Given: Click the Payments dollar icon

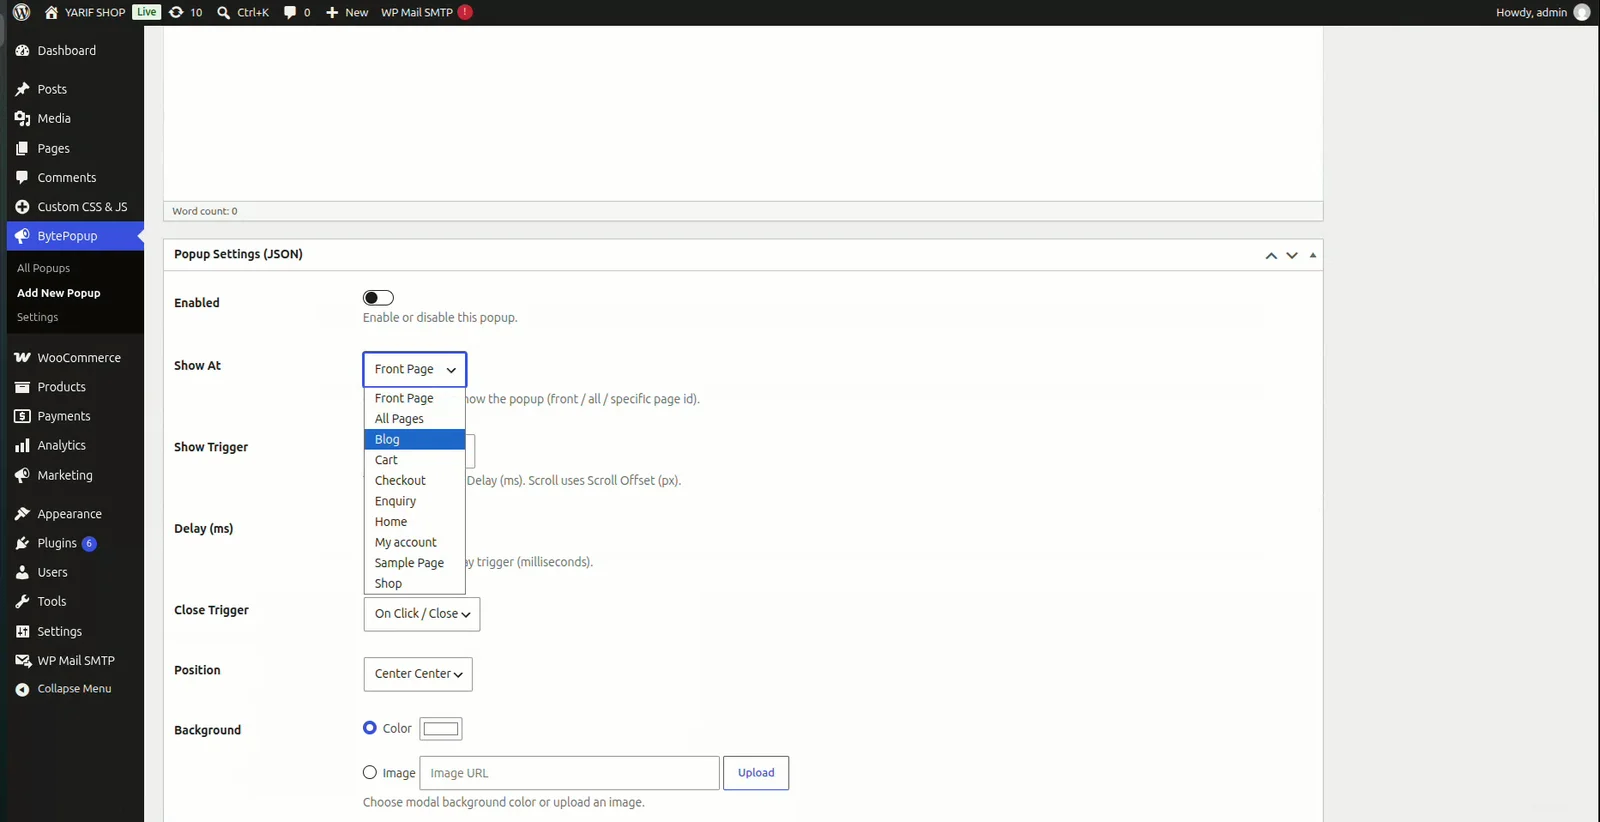Looking at the screenshot, I should (22, 416).
